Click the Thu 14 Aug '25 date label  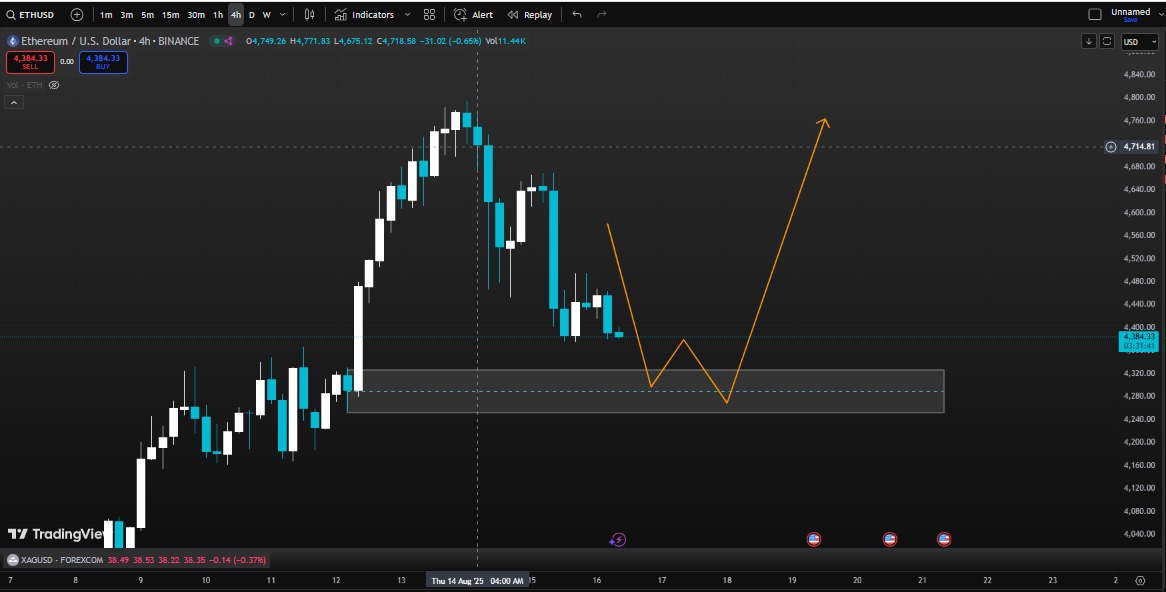[477, 581]
